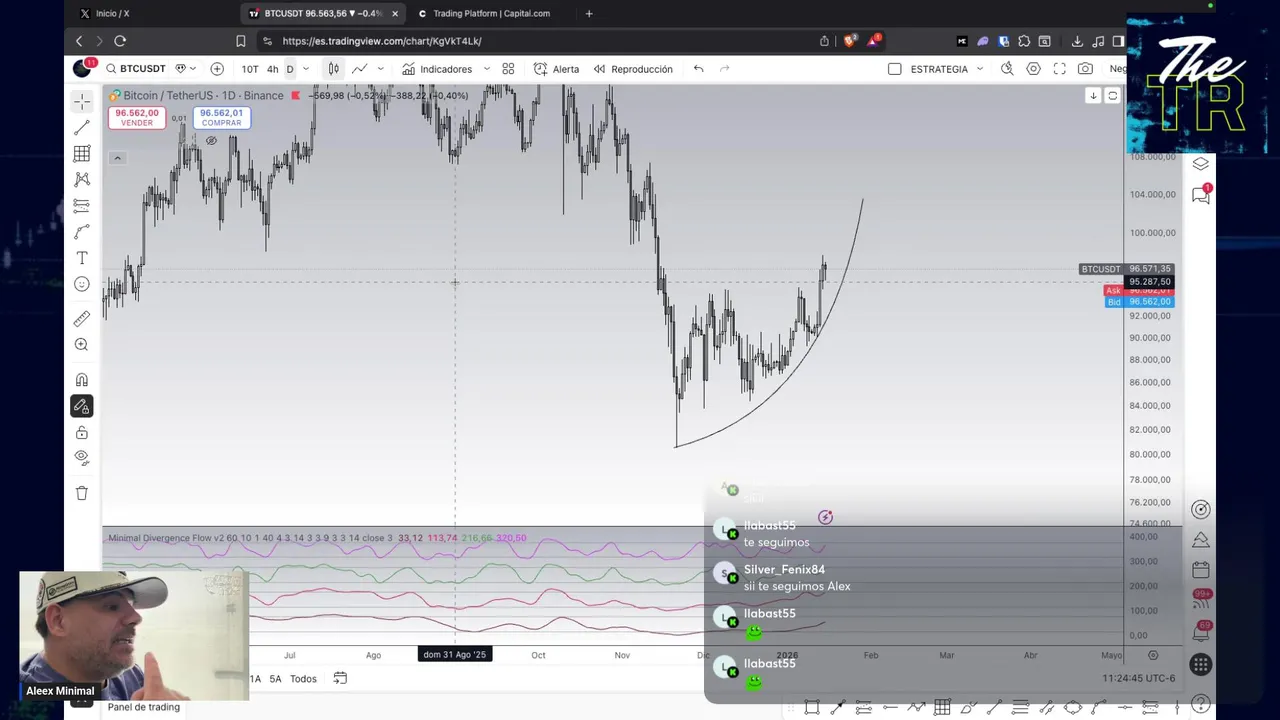
Task: Select the line chart style icon
Action: coord(359,69)
